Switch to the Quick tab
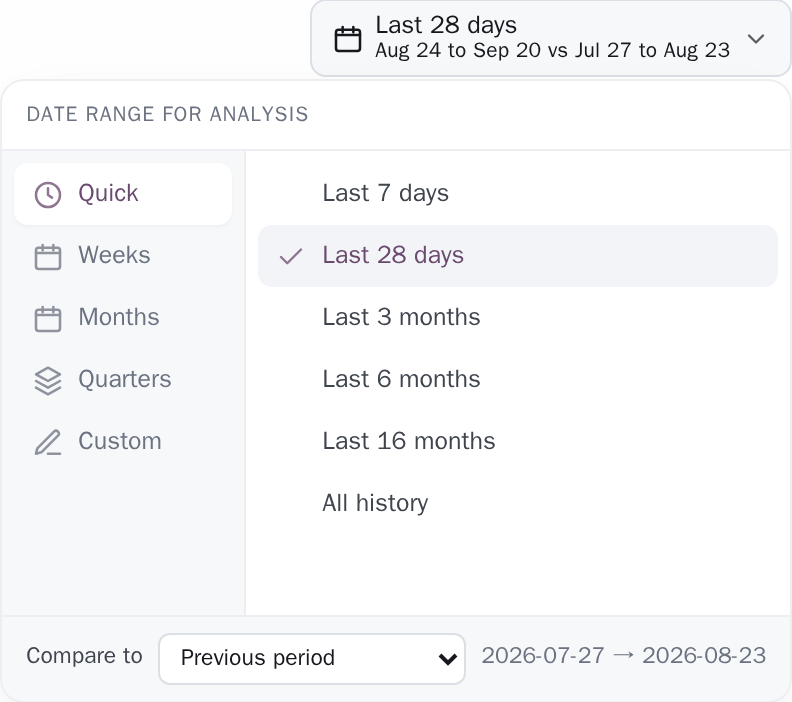 tap(123, 194)
